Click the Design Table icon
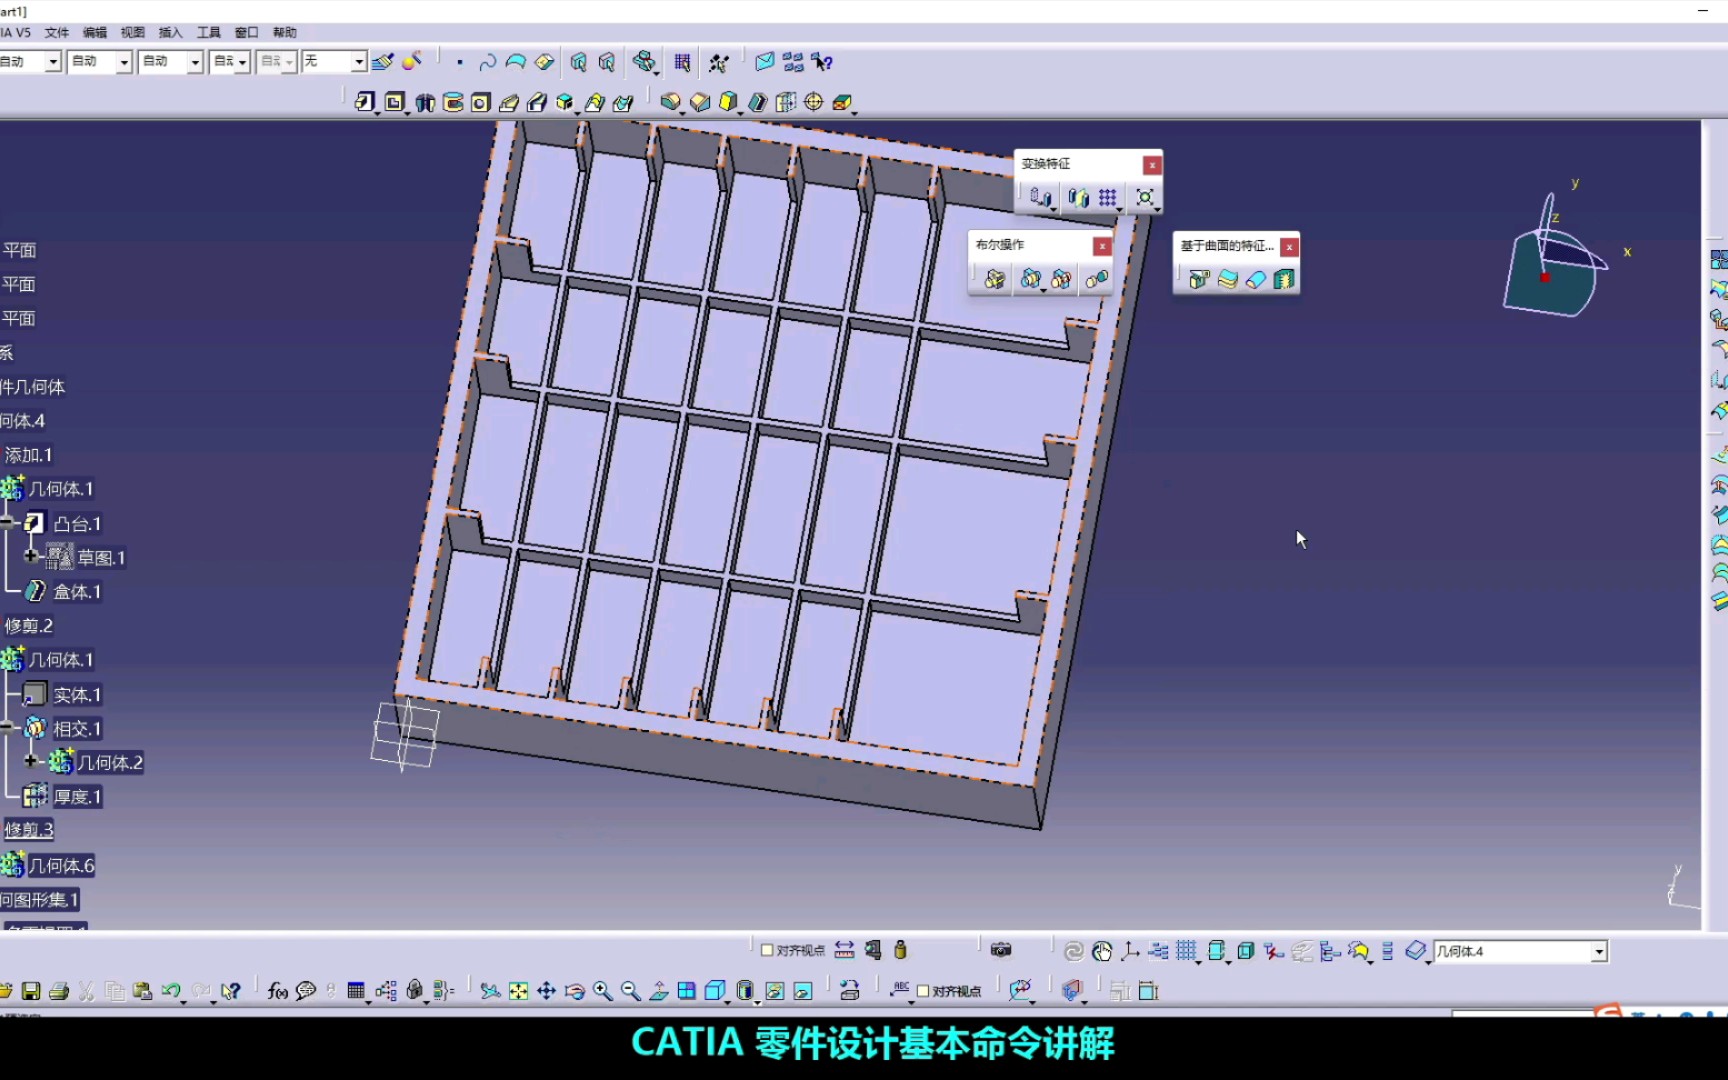The height and width of the screenshot is (1080, 1728). [356, 991]
